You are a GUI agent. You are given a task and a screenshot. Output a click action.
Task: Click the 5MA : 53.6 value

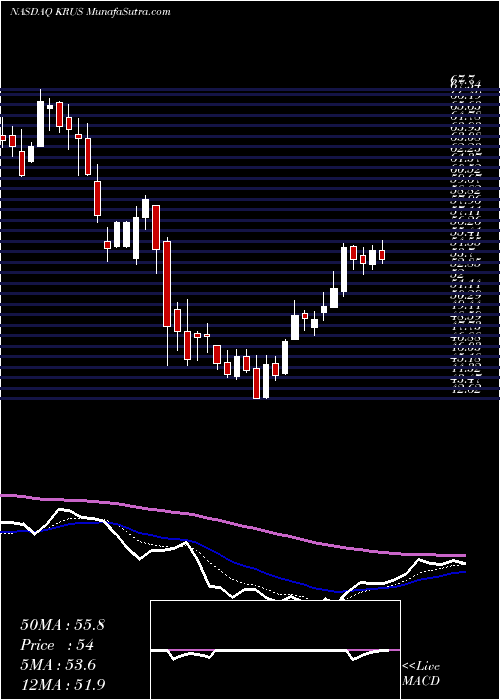tap(59, 664)
